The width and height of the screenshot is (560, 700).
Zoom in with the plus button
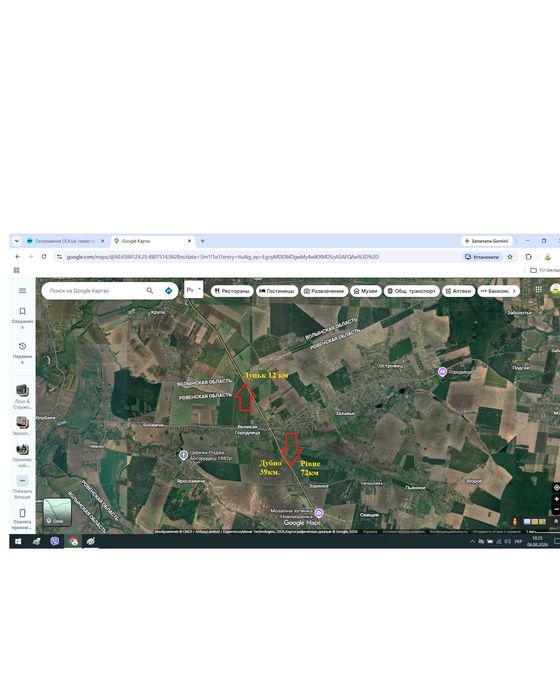[x=556, y=499]
